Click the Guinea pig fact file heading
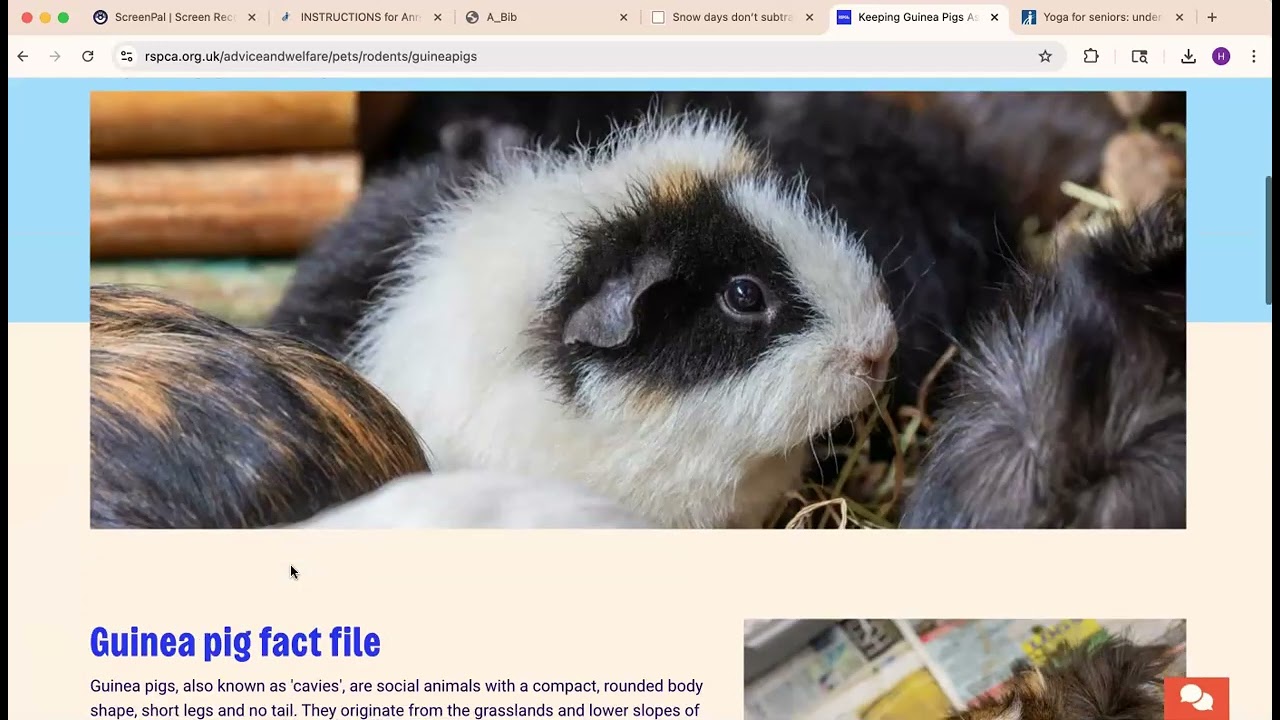The height and width of the screenshot is (720, 1280). point(235,642)
